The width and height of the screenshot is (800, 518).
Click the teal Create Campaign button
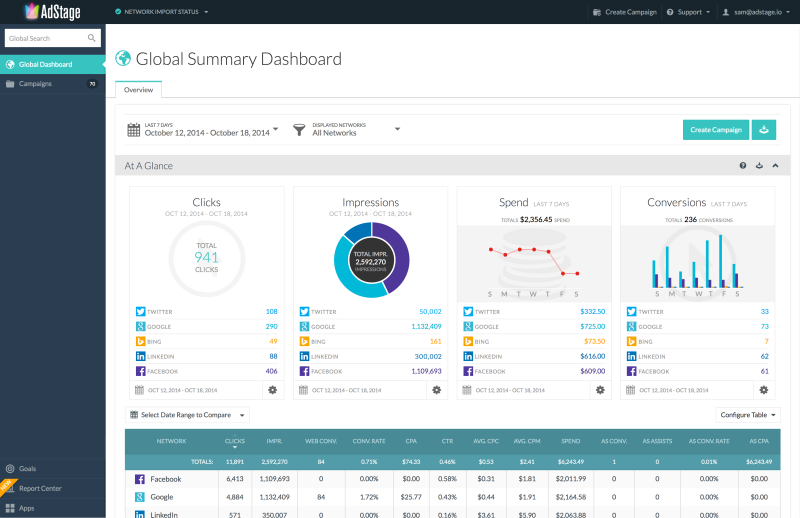(715, 129)
